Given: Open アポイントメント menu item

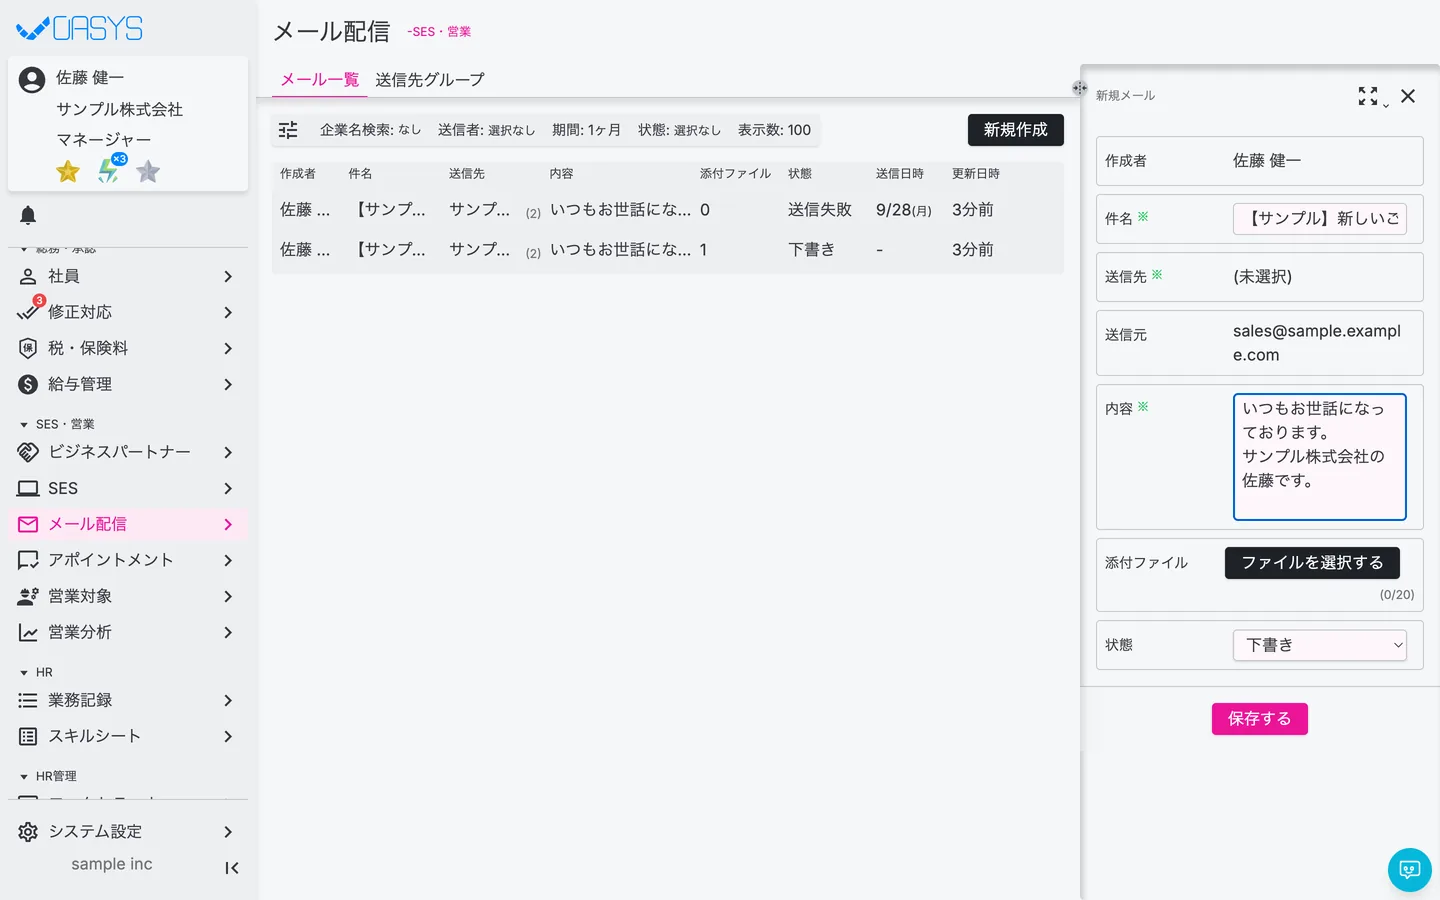Looking at the screenshot, I should coord(128,560).
